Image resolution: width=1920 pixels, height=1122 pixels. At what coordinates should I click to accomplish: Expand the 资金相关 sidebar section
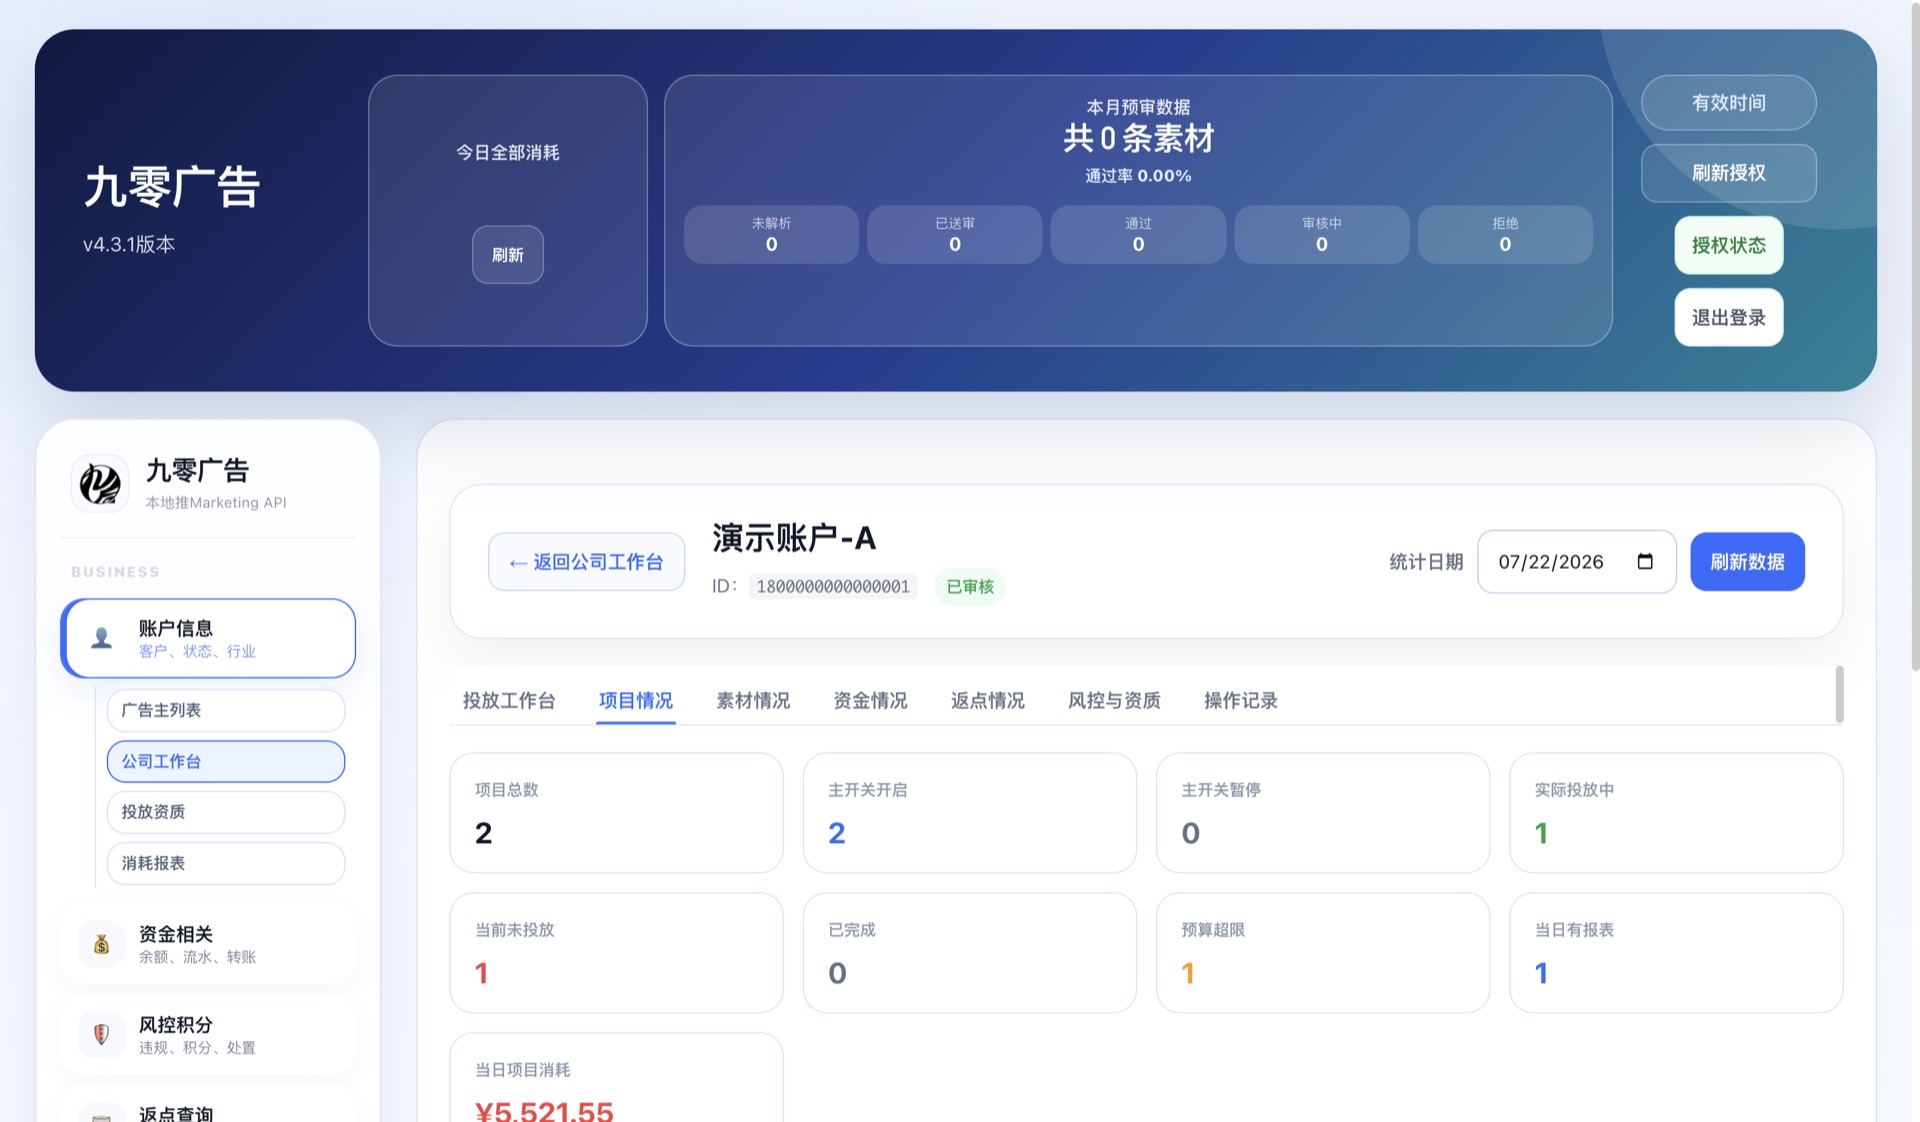point(208,944)
